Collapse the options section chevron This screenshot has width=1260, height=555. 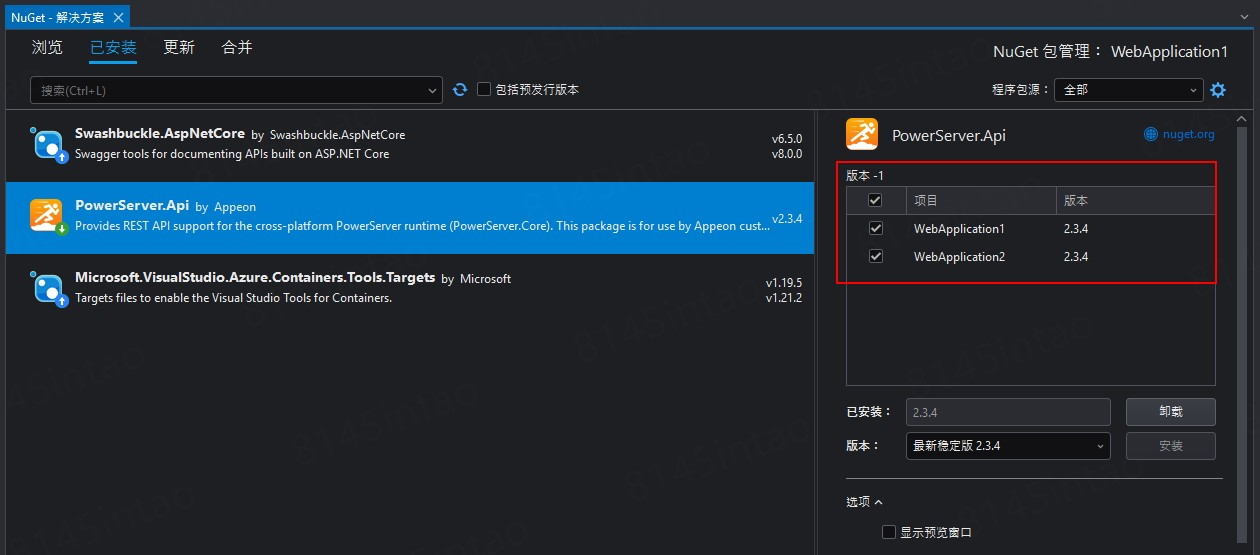(x=879, y=502)
